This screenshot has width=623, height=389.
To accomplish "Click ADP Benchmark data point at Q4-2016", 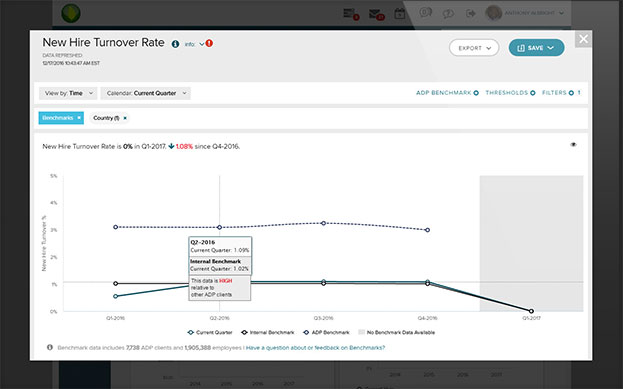I will pyautogui.click(x=427, y=230).
